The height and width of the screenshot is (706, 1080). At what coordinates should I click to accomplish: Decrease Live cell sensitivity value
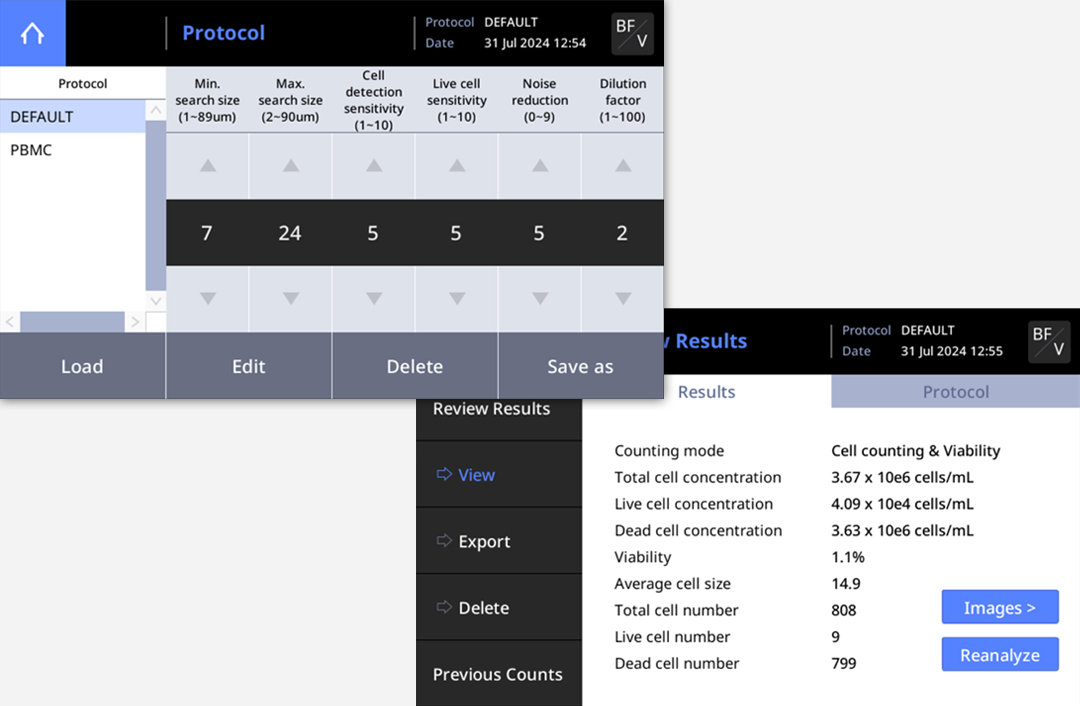[x=457, y=298]
